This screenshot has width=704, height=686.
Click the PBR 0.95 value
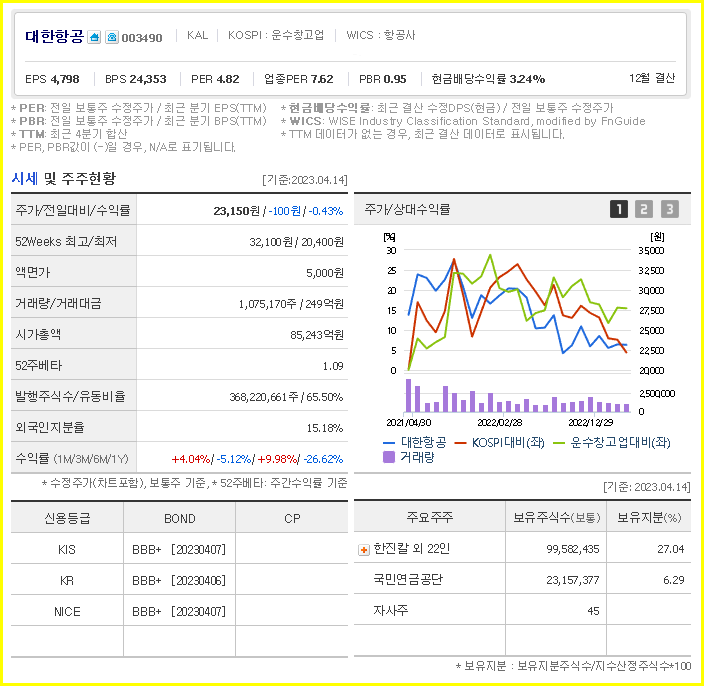(x=383, y=79)
